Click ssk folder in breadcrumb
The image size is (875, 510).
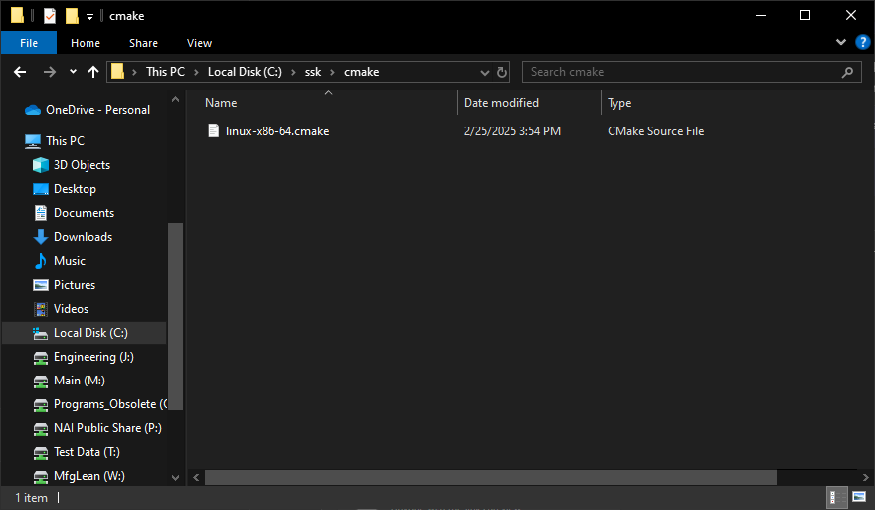click(313, 72)
